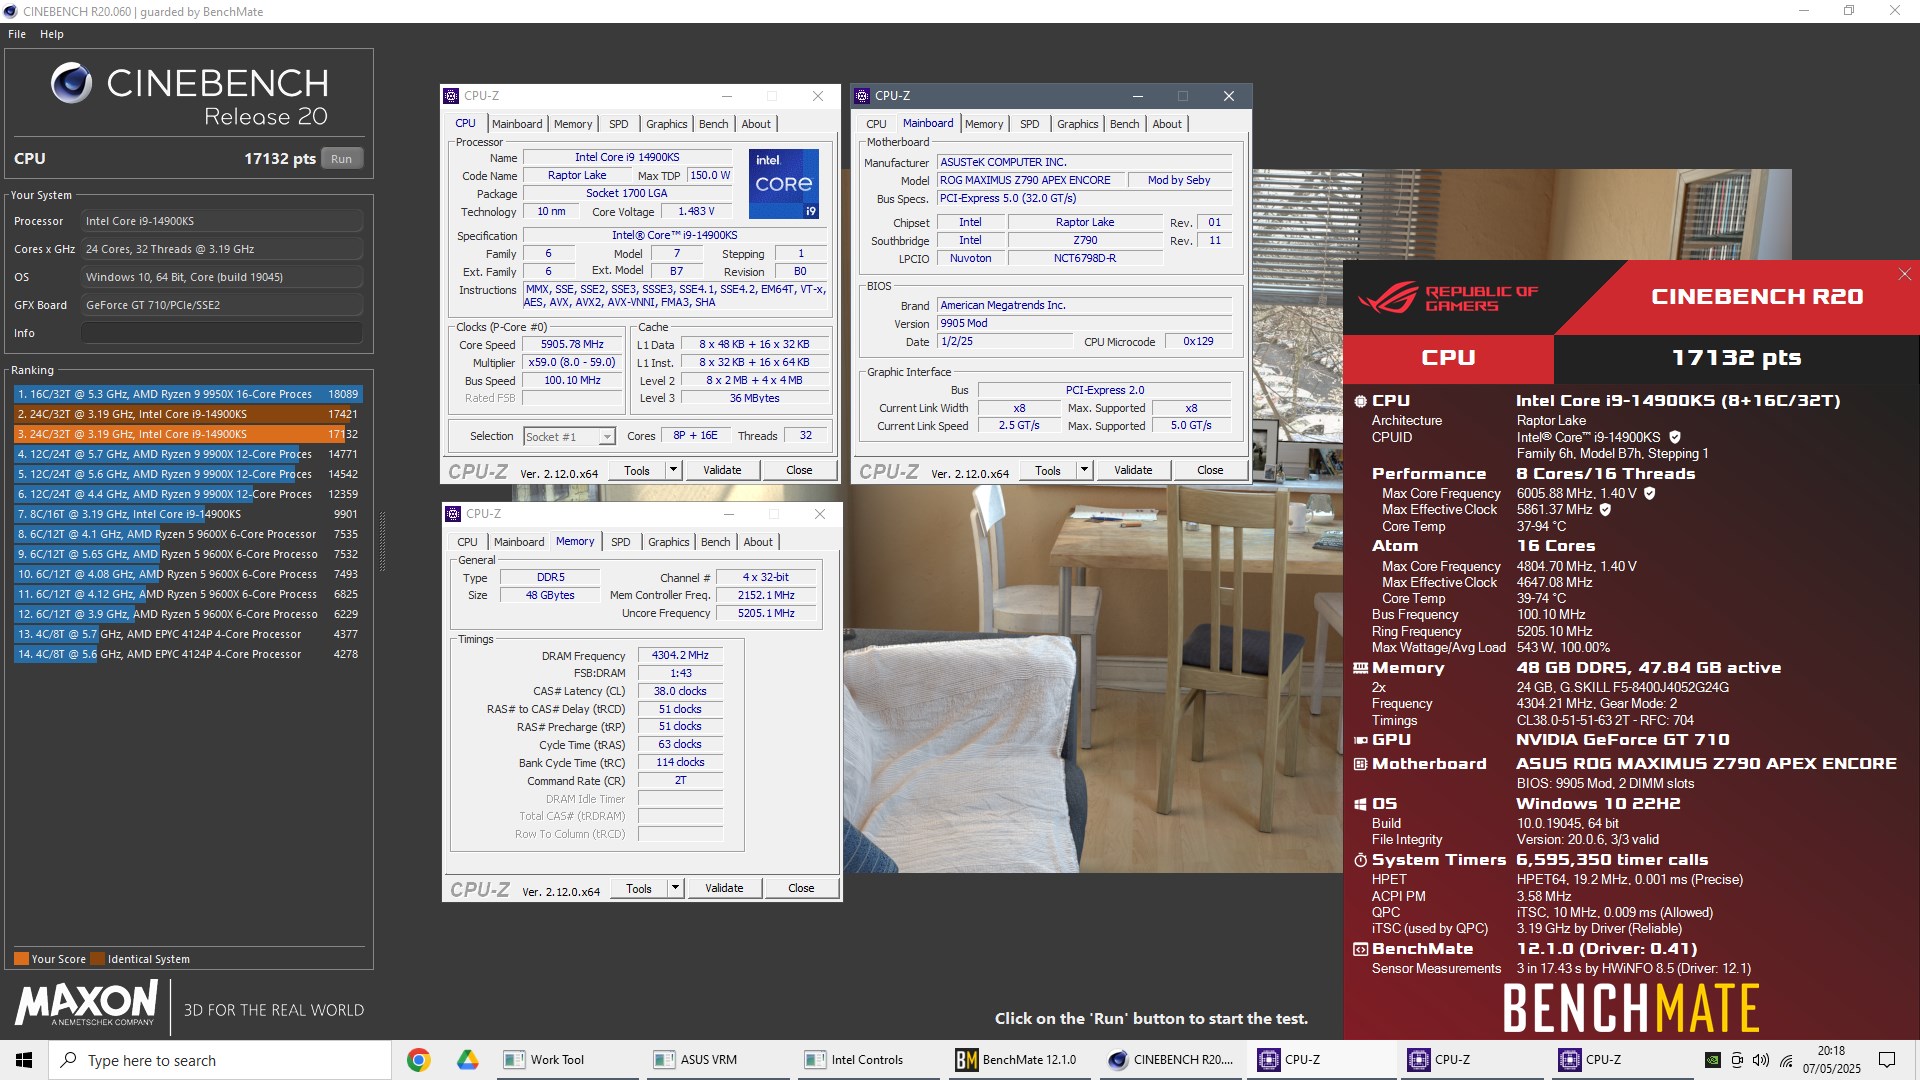The height and width of the screenshot is (1080, 1920).
Task: Click the Windows OS icon in BenchMate panel
Action: coord(1360,804)
